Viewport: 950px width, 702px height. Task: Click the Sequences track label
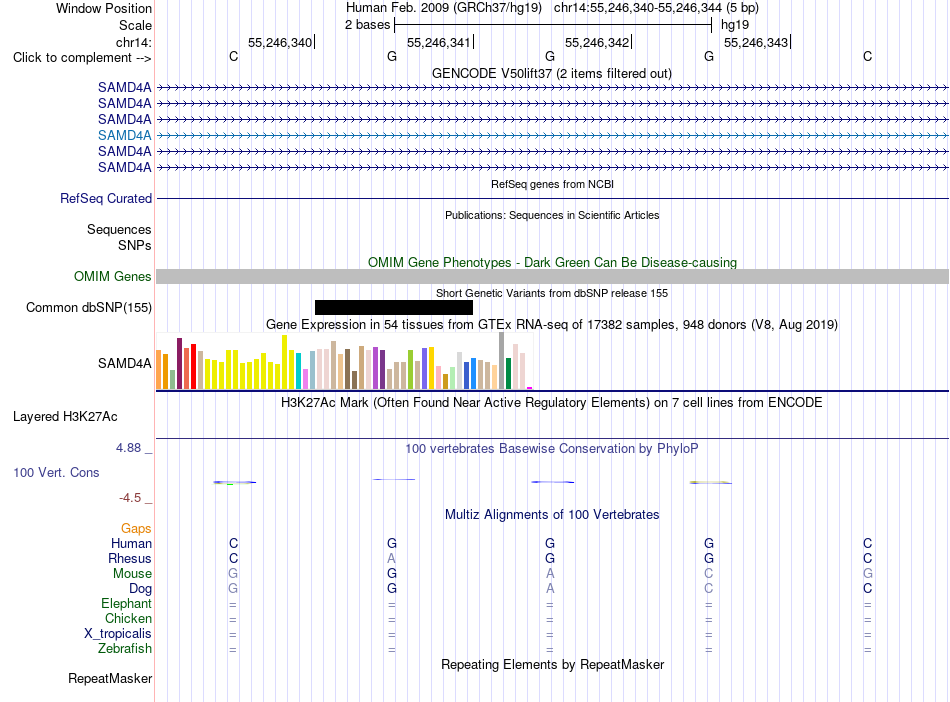[119, 230]
